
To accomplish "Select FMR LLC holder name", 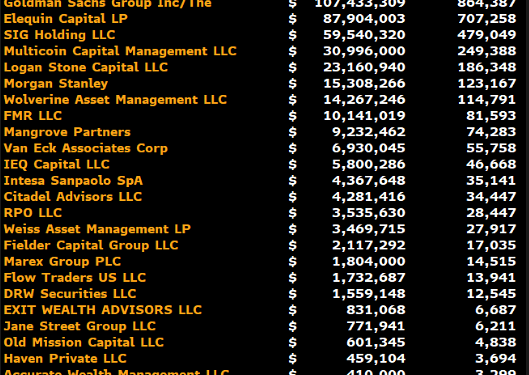I will (33, 116).
